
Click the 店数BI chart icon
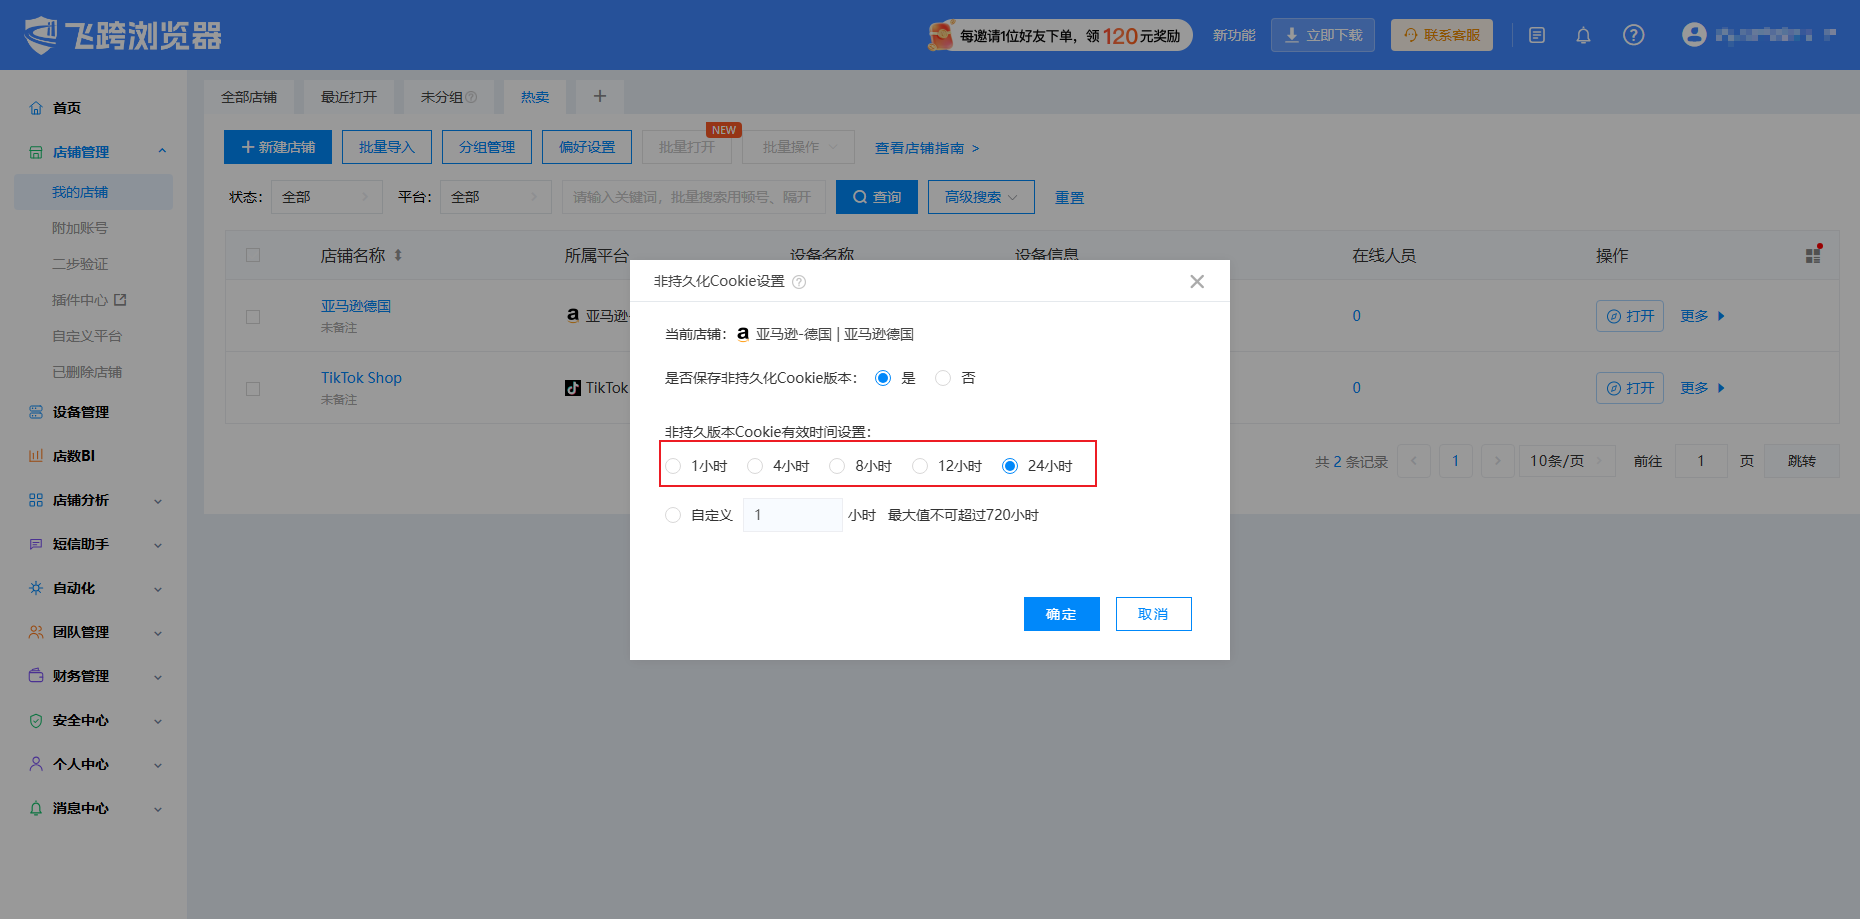coord(36,456)
